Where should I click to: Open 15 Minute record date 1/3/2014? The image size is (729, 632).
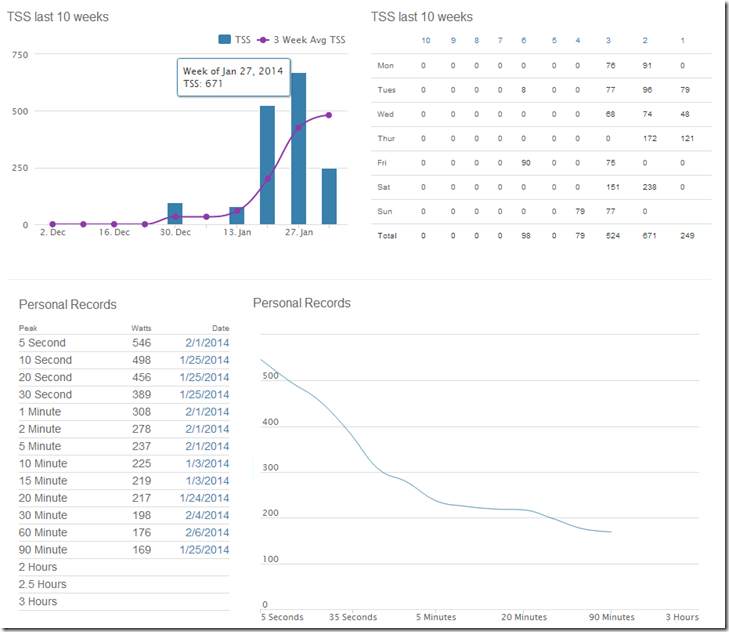207,480
